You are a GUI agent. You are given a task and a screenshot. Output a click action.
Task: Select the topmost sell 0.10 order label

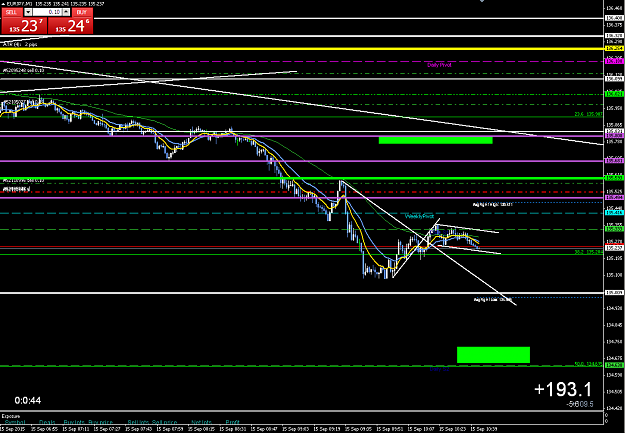(24, 70)
